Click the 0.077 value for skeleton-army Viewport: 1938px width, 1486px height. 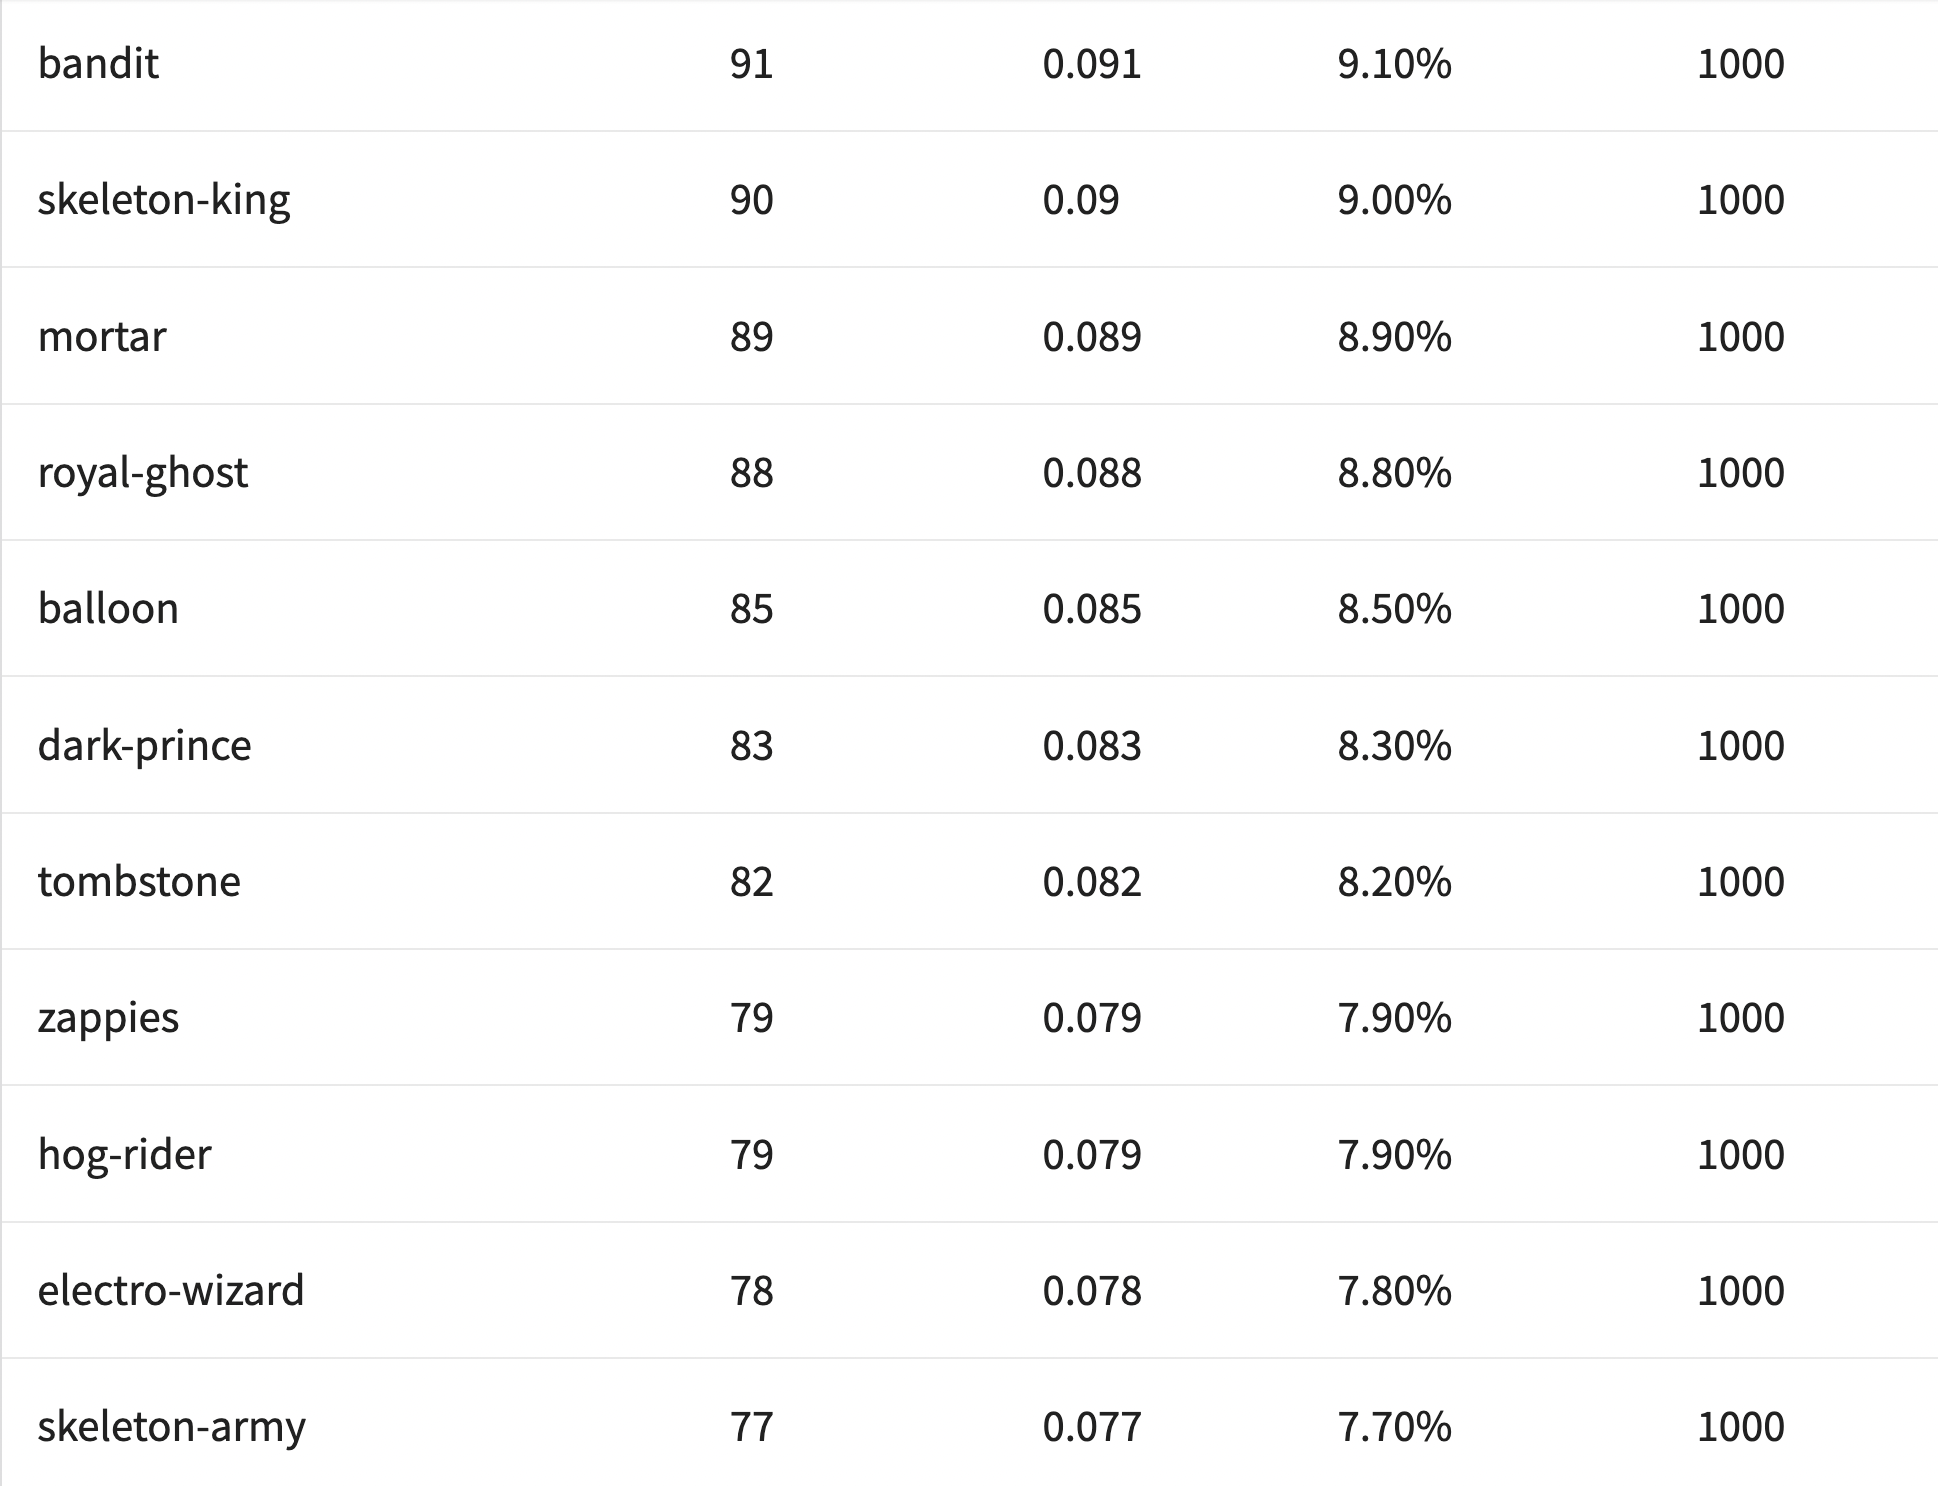pos(1092,1427)
